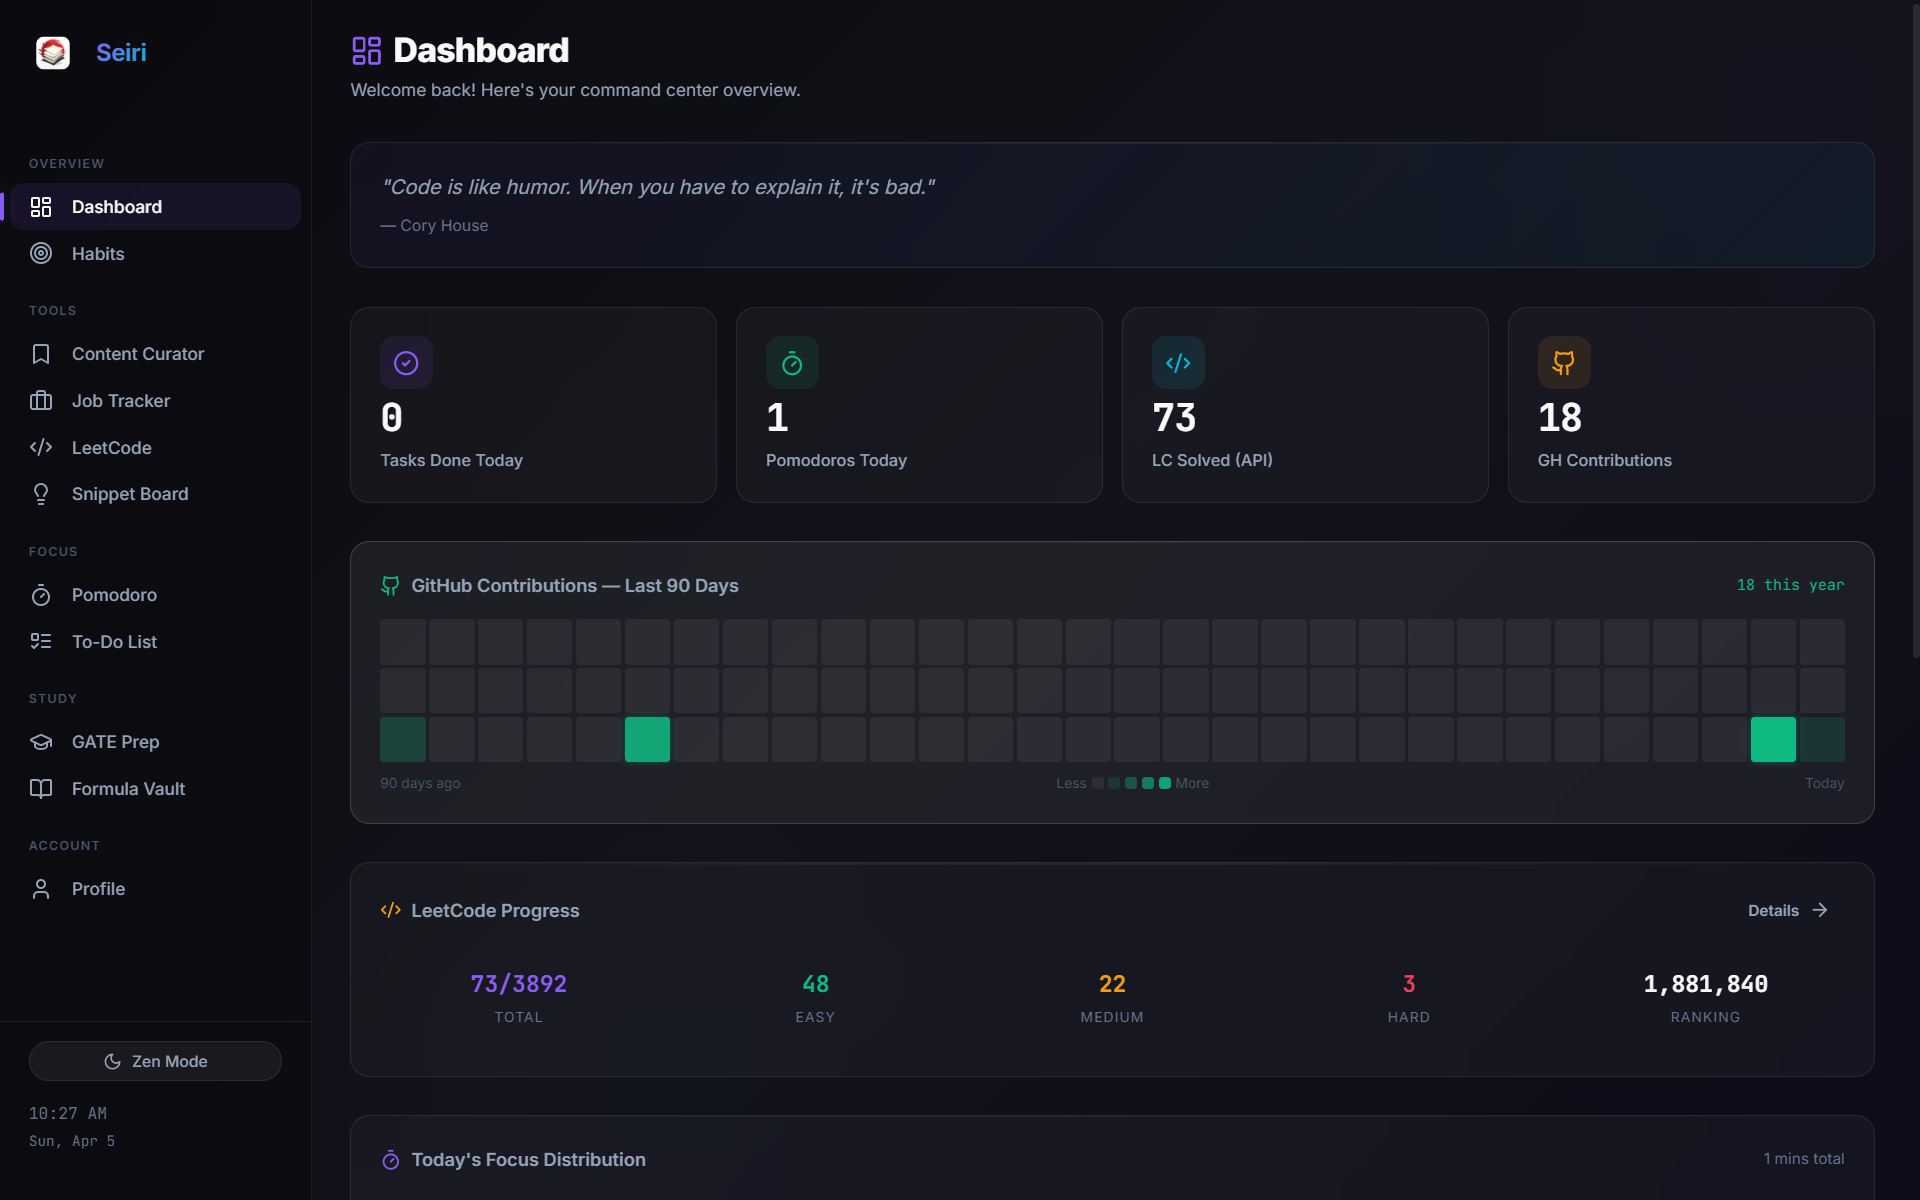The width and height of the screenshot is (1920, 1200).
Task: Open the To-Do List page
Action: click(x=114, y=642)
